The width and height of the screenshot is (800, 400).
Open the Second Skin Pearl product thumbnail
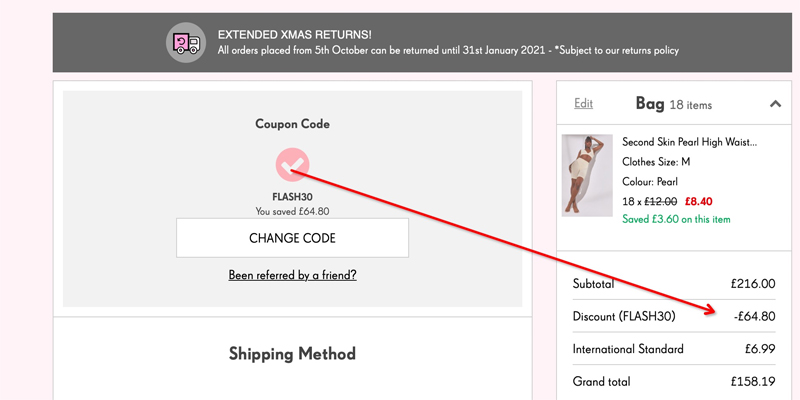click(587, 175)
